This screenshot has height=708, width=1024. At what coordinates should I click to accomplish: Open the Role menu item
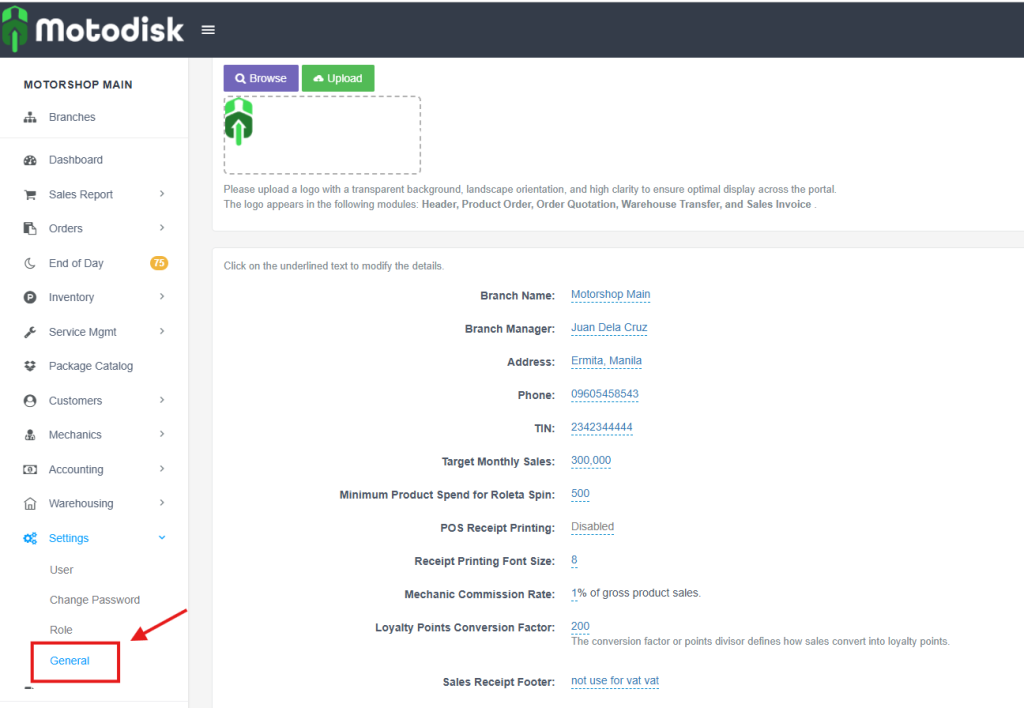click(x=61, y=630)
